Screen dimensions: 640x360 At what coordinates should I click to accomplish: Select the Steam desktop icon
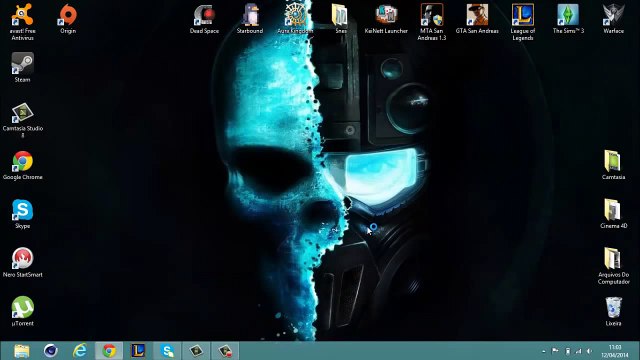pos(22,67)
